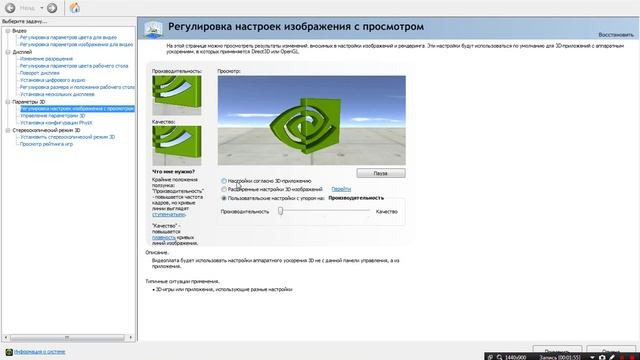Collapse the 'Параметры 3D' tree group
This screenshot has height=360, width=640.
point(8,102)
